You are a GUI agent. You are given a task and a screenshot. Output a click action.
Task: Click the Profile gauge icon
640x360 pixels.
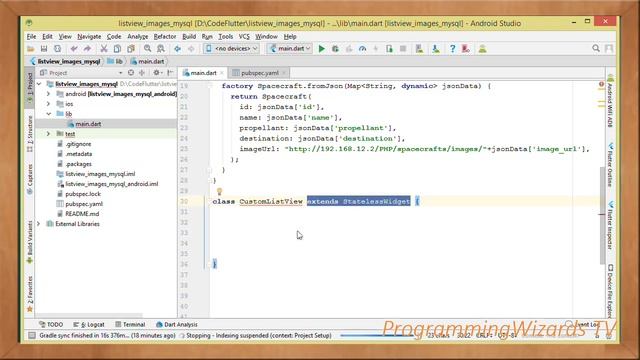tap(362, 49)
